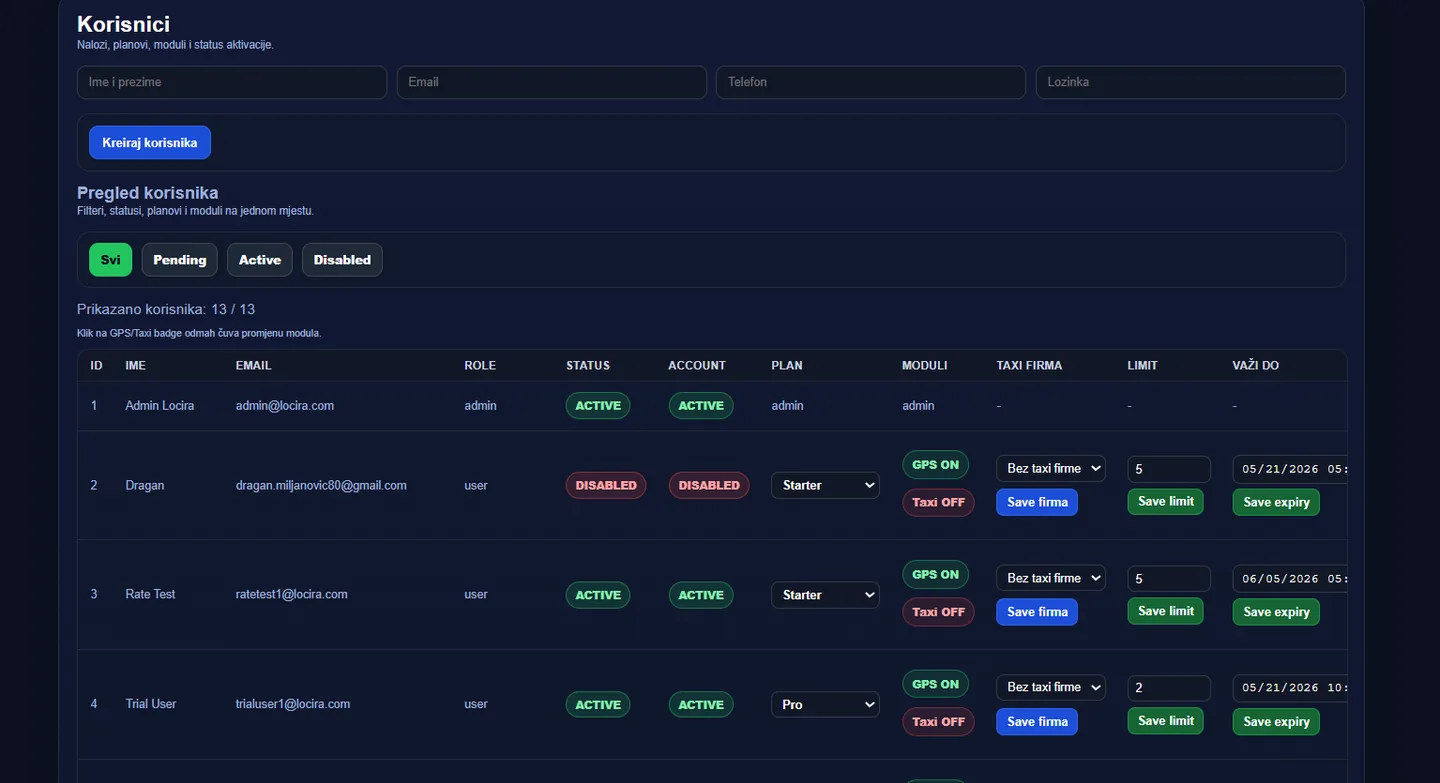Click Prikazano korisnika: 13 / 13 text

166,310
